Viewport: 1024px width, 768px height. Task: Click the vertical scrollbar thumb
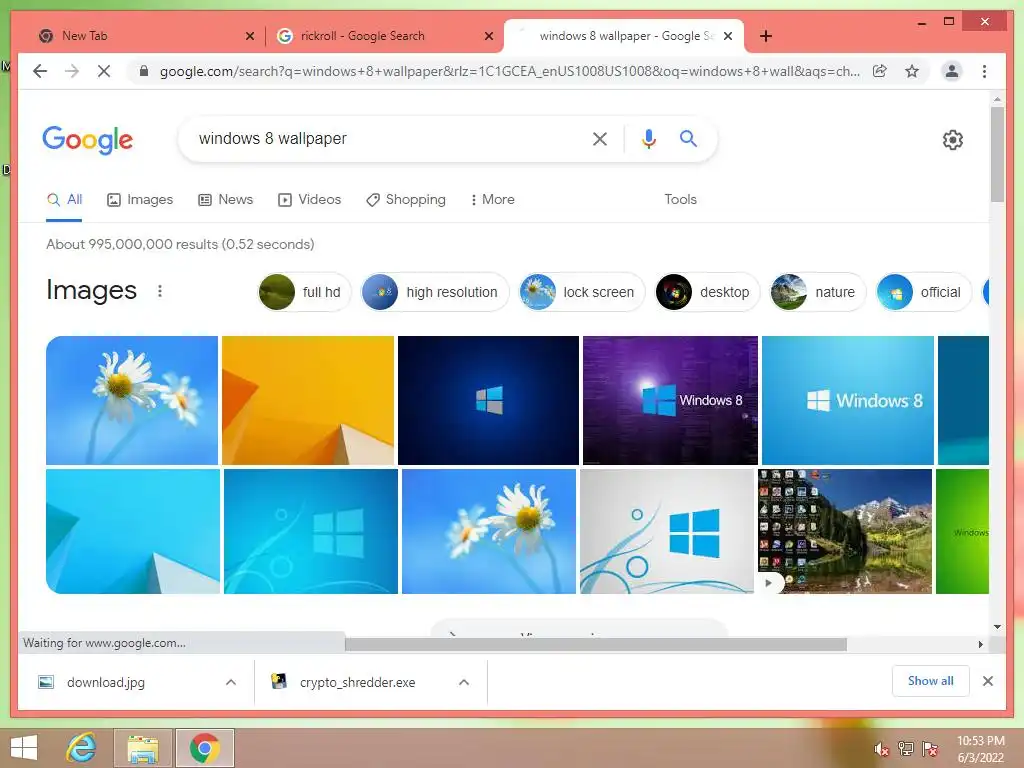(x=997, y=154)
